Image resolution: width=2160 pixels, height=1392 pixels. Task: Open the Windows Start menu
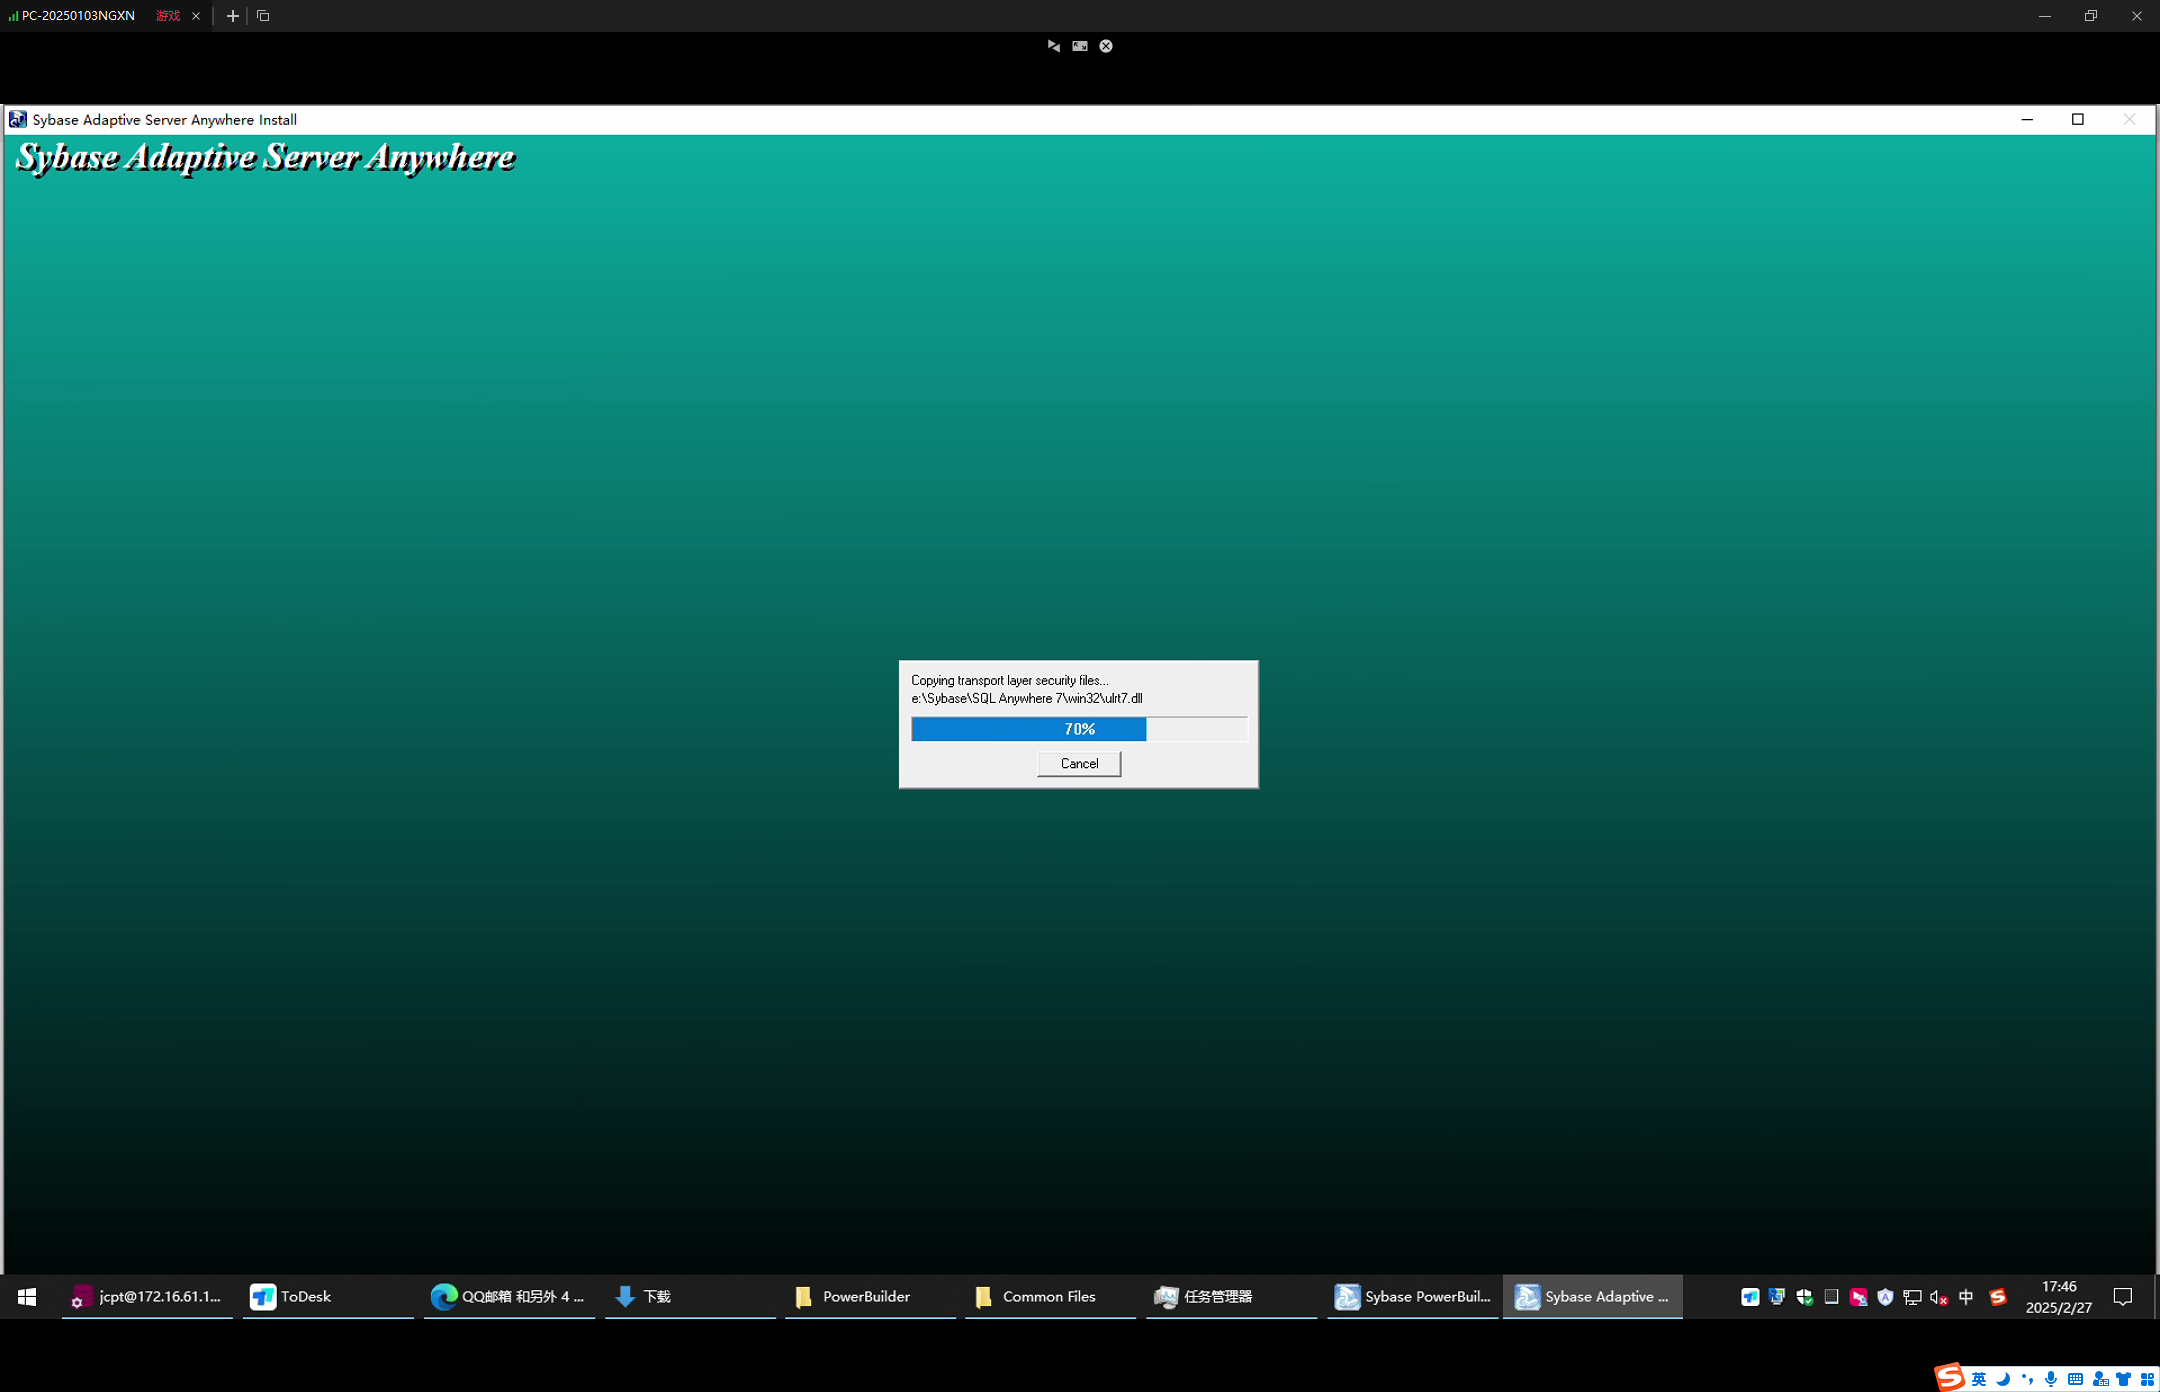pyautogui.click(x=27, y=1296)
